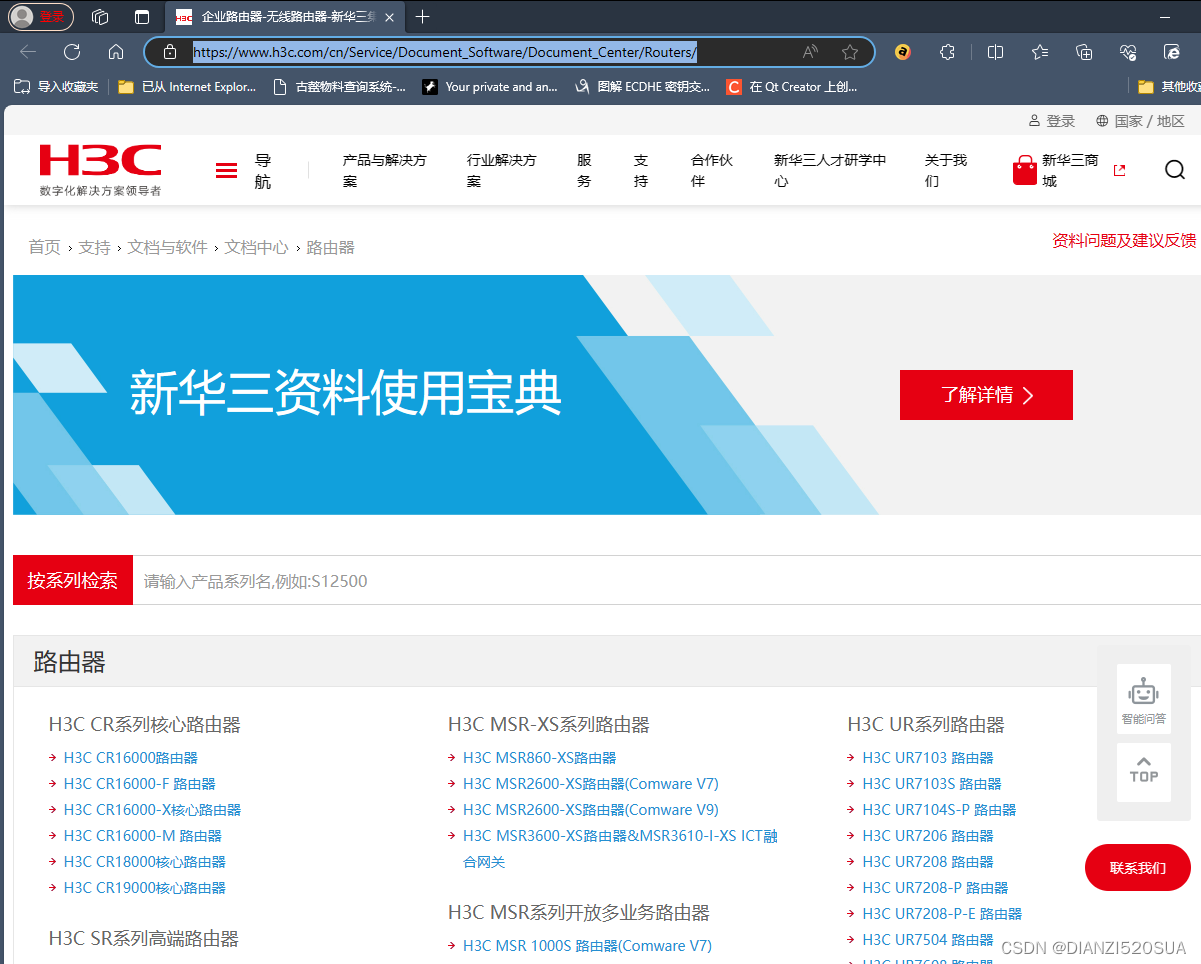Open H3C CR16000路由器 link
Screen dimensions: 1201x964
click(x=131, y=758)
